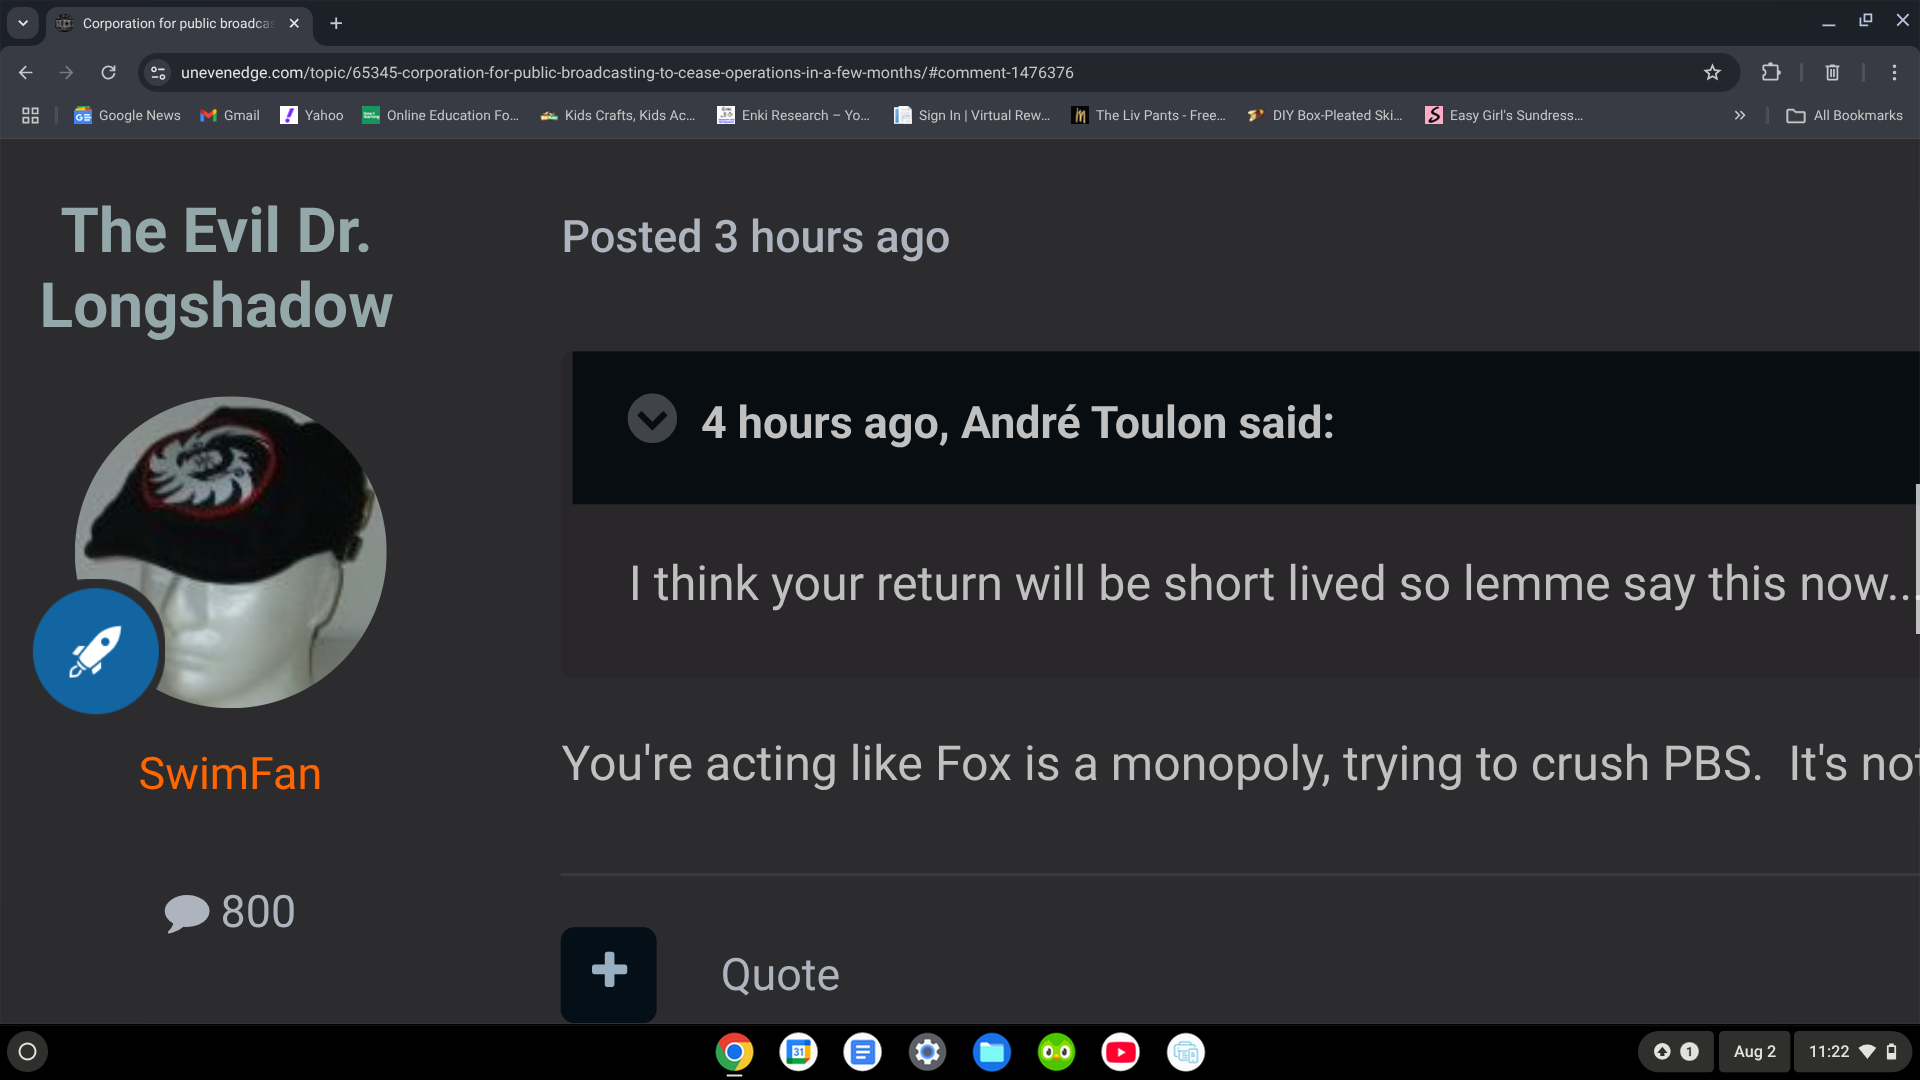The height and width of the screenshot is (1080, 1920).
Task: Open The Evil Dr. Longshadow avatar
Action: (231, 552)
